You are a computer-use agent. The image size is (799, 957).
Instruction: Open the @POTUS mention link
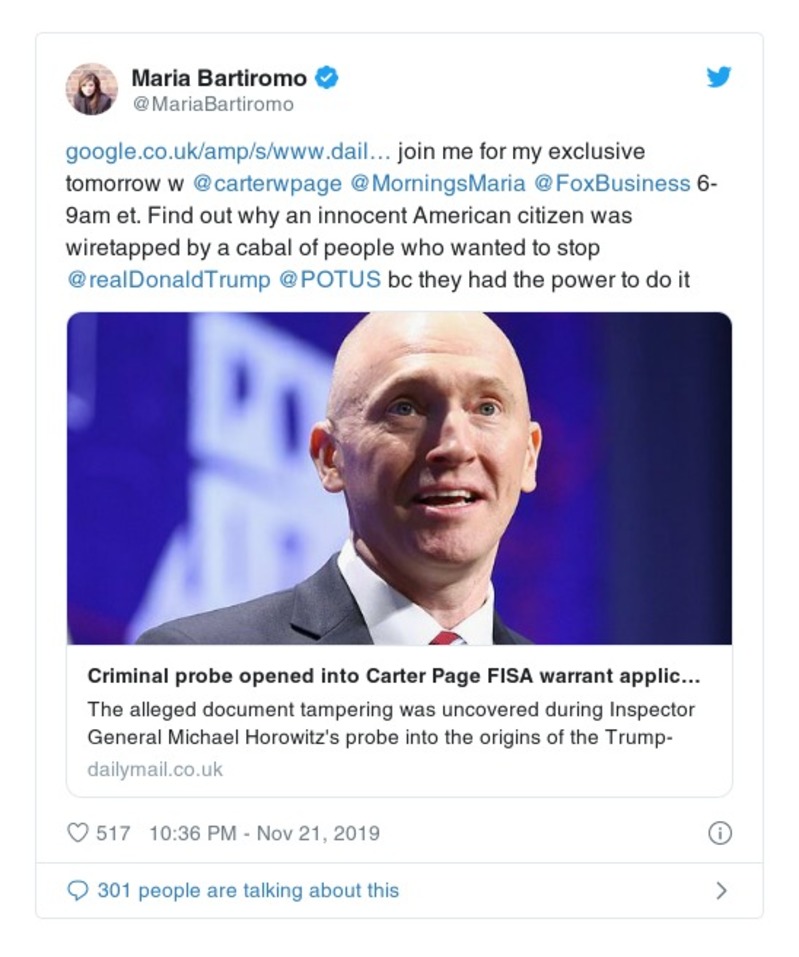(329, 280)
